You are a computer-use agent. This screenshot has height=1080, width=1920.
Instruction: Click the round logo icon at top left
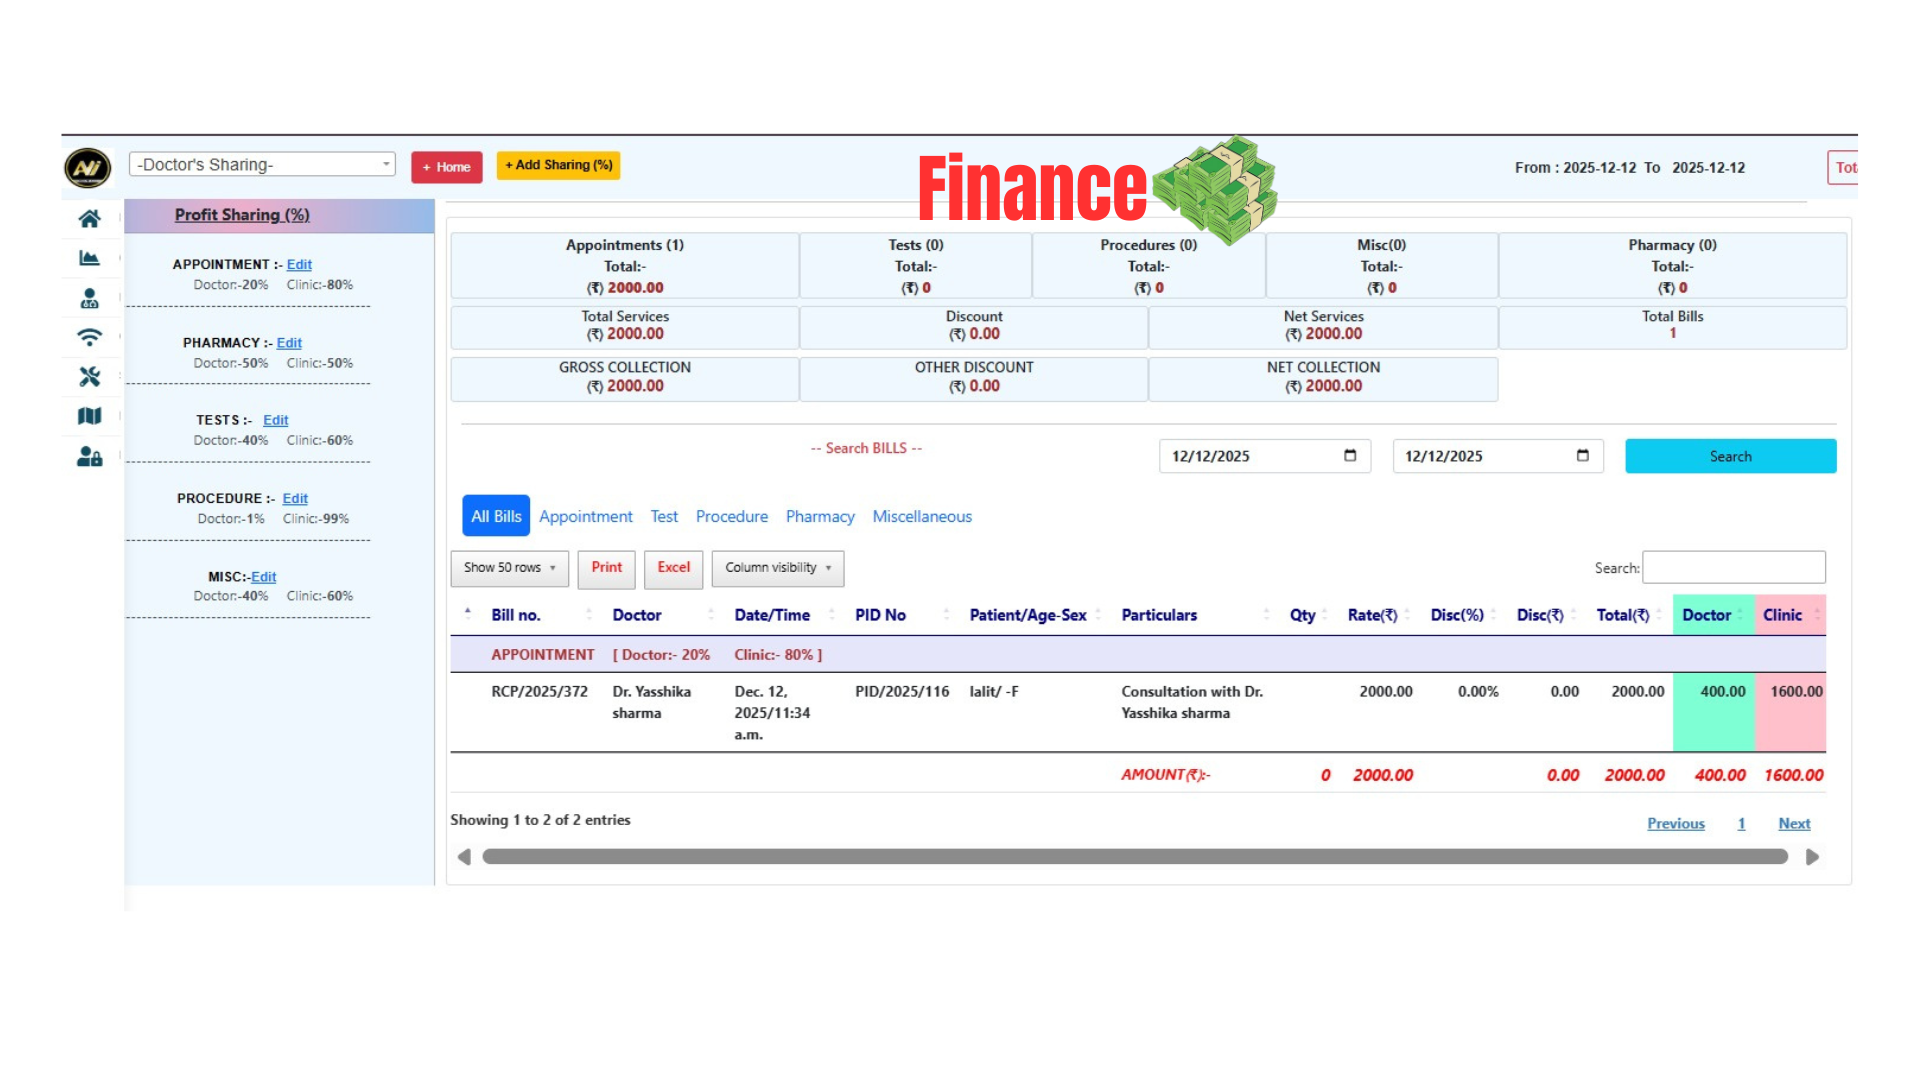tap(87, 167)
